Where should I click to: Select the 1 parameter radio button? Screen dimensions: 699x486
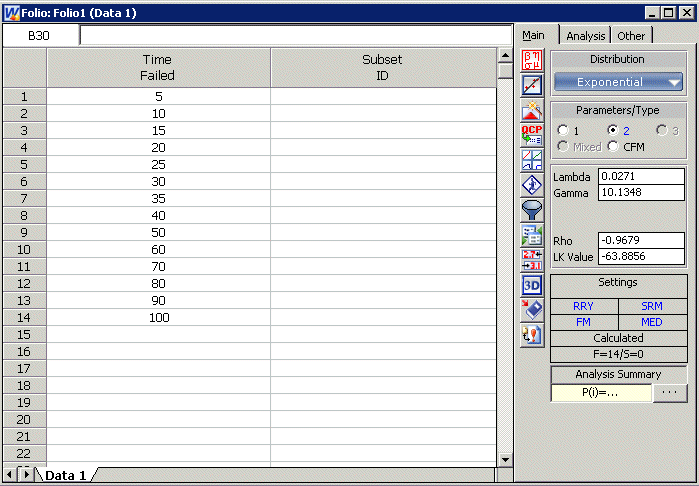point(563,131)
